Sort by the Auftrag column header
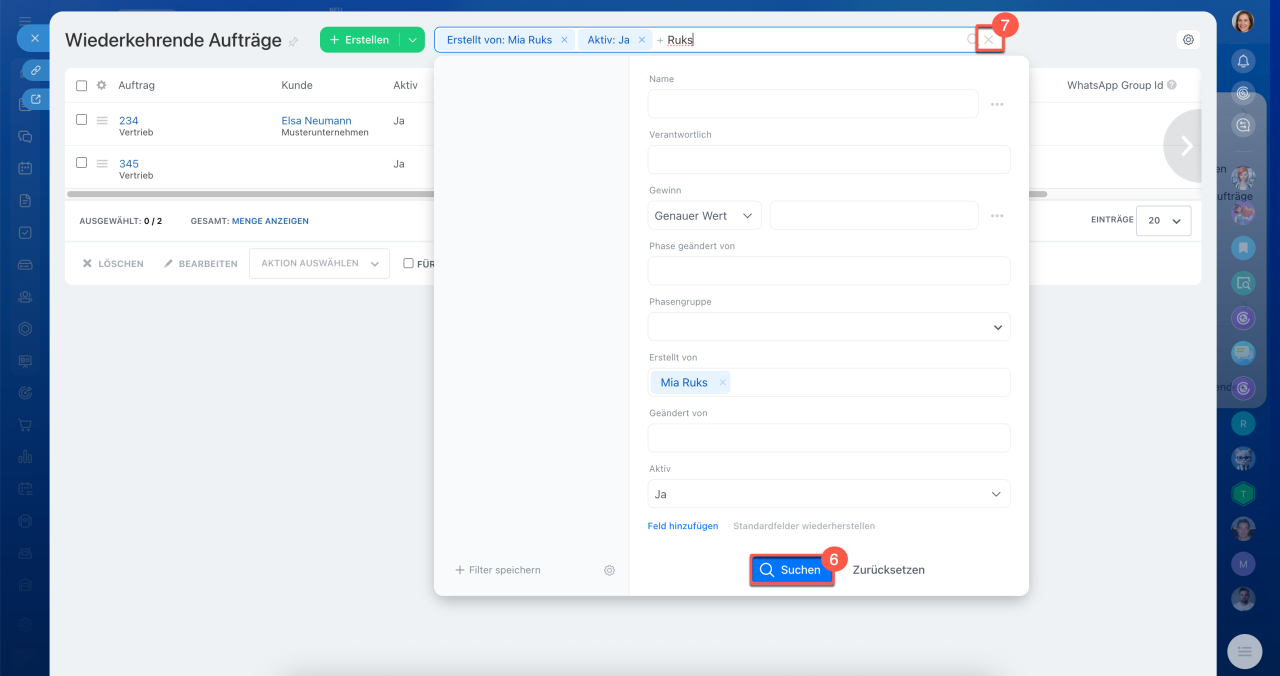The height and width of the screenshot is (676, 1280). tap(136, 86)
